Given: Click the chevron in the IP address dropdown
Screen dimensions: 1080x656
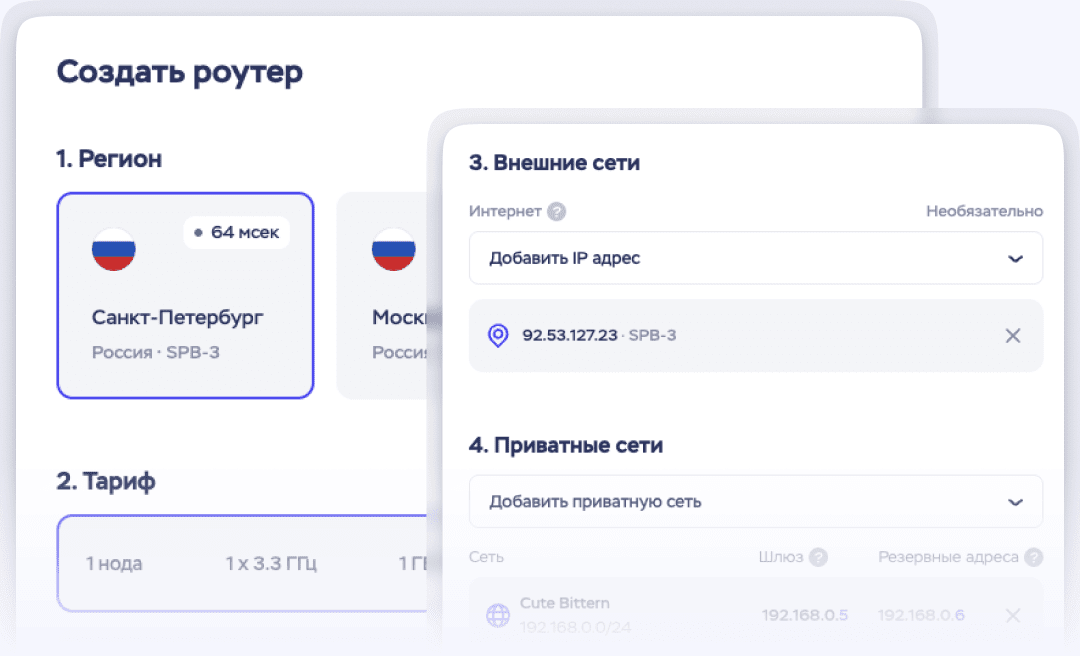Looking at the screenshot, I should pos(1015,258).
